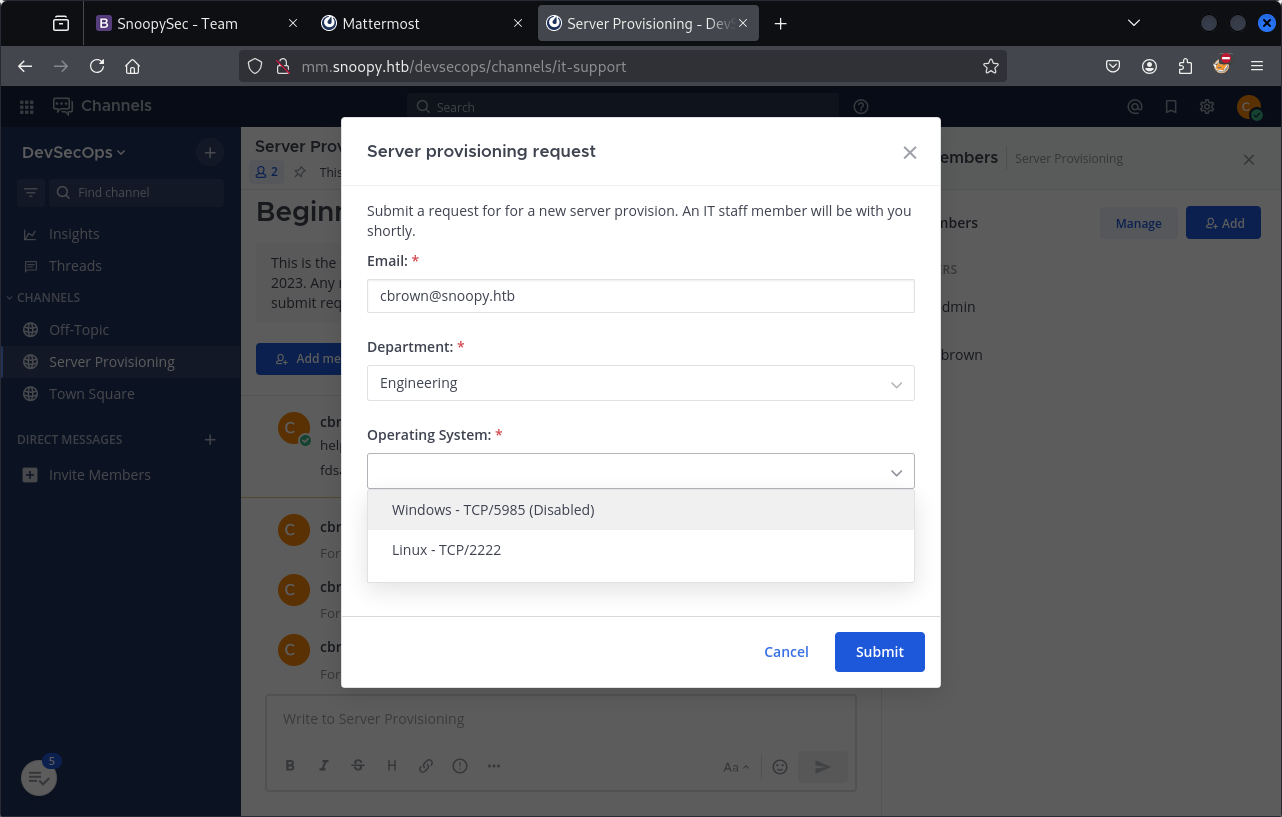Open saved messages bookmark icon
1282x817 pixels.
tap(1171, 106)
